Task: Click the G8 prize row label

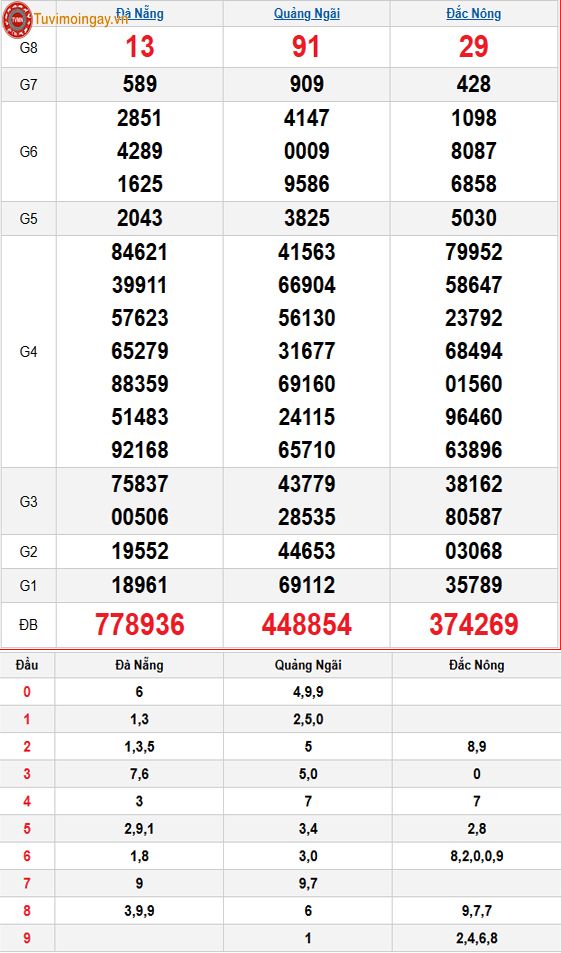Action: click(29, 48)
